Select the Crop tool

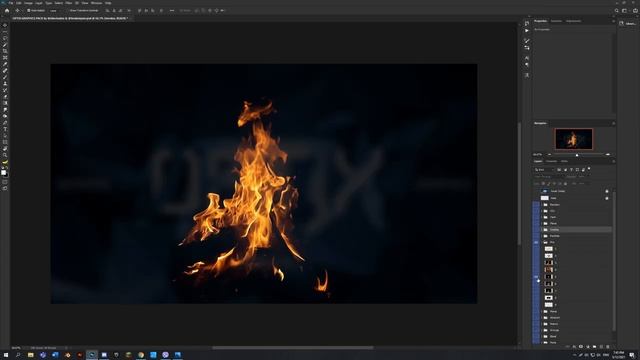tap(5, 51)
